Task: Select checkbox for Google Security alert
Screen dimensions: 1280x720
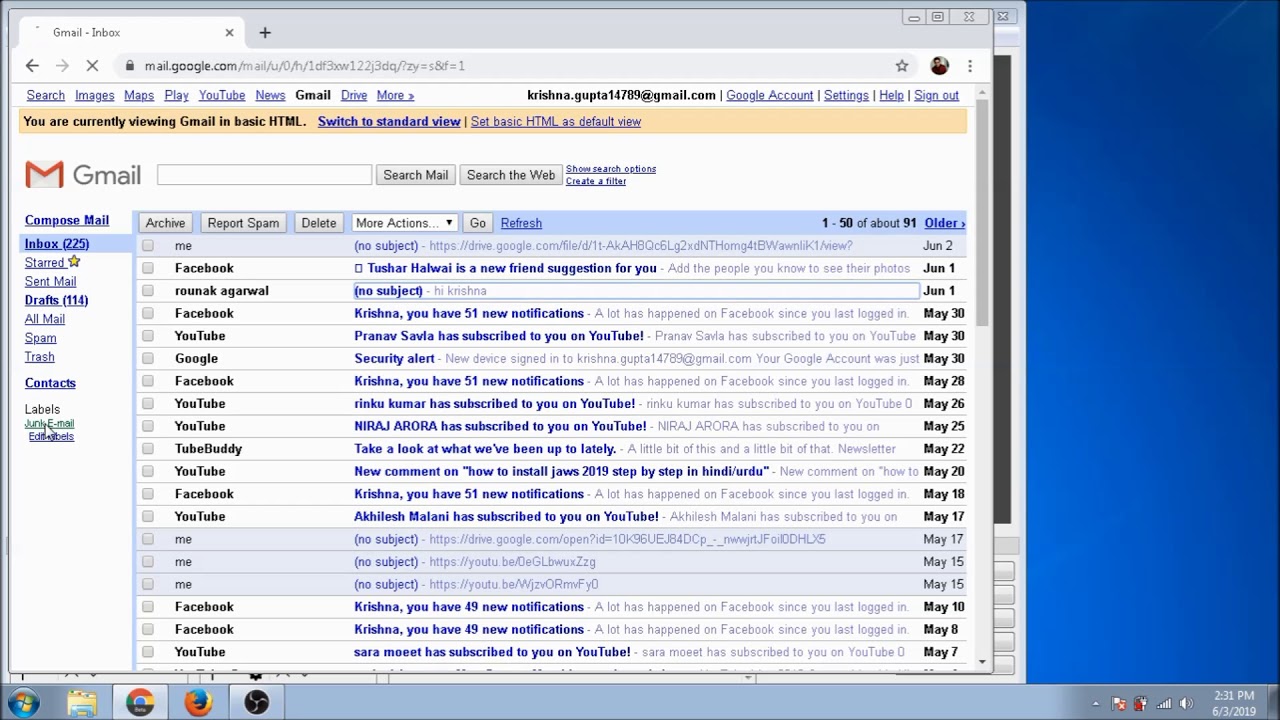Action: click(148, 359)
